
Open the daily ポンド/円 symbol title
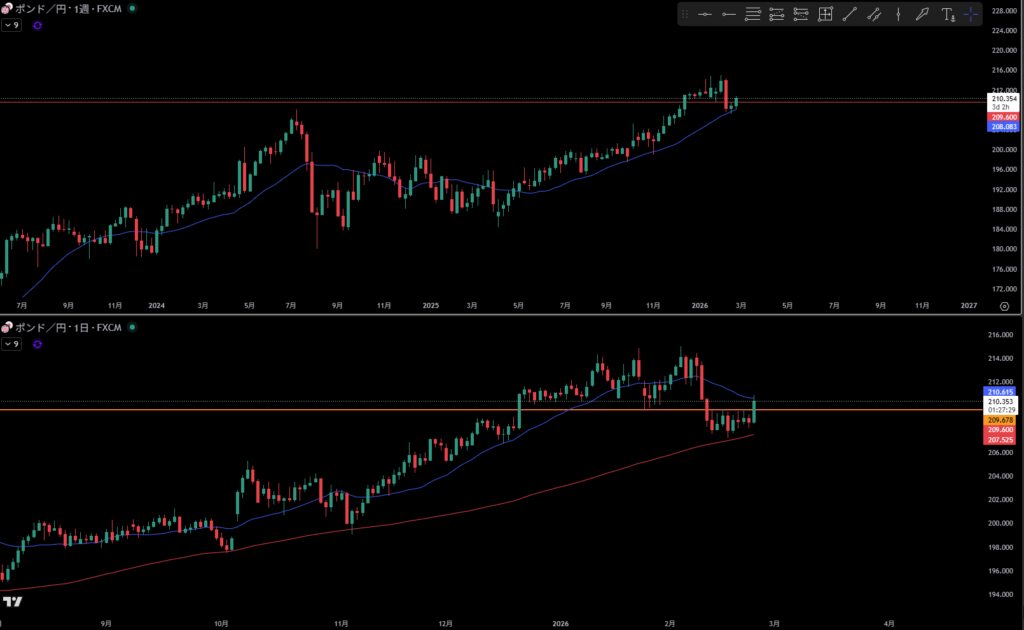pyautogui.click(x=66, y=327)
